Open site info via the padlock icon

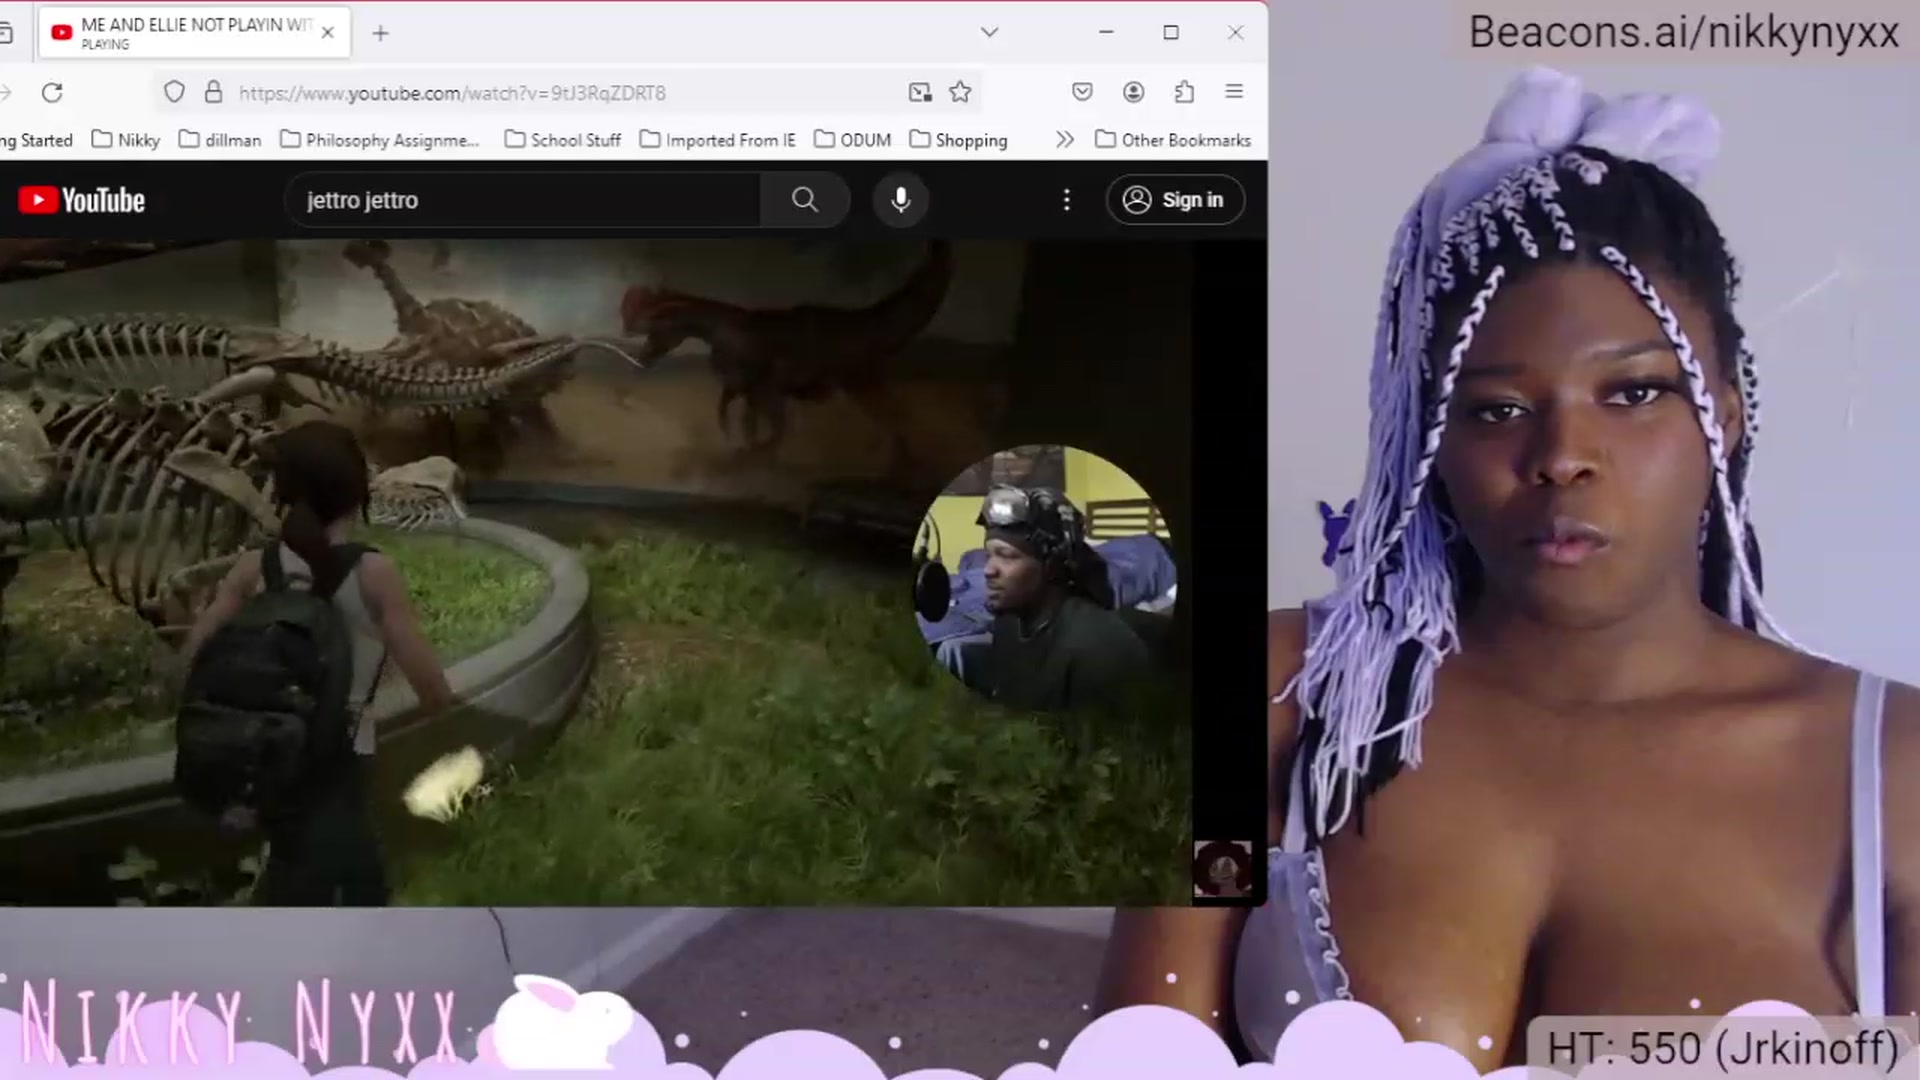pos(213,93)
